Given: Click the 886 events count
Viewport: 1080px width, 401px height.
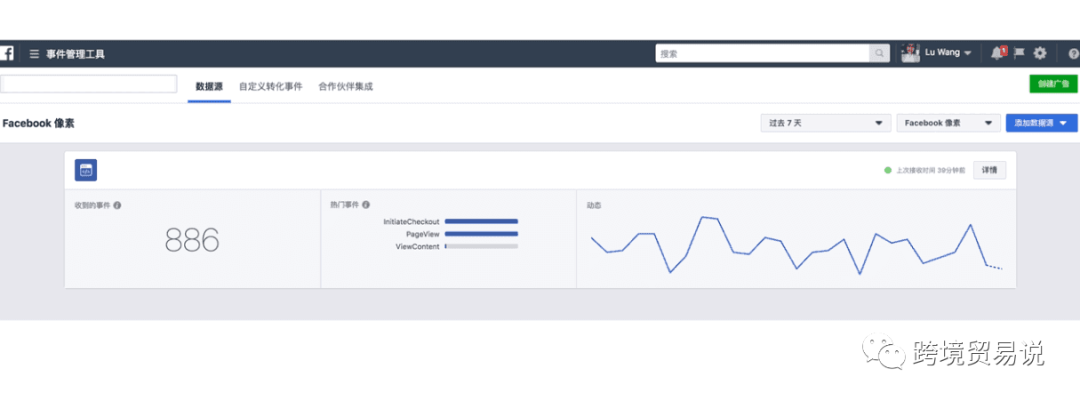Looking at the screenshot, I should [x=192, y=240].
